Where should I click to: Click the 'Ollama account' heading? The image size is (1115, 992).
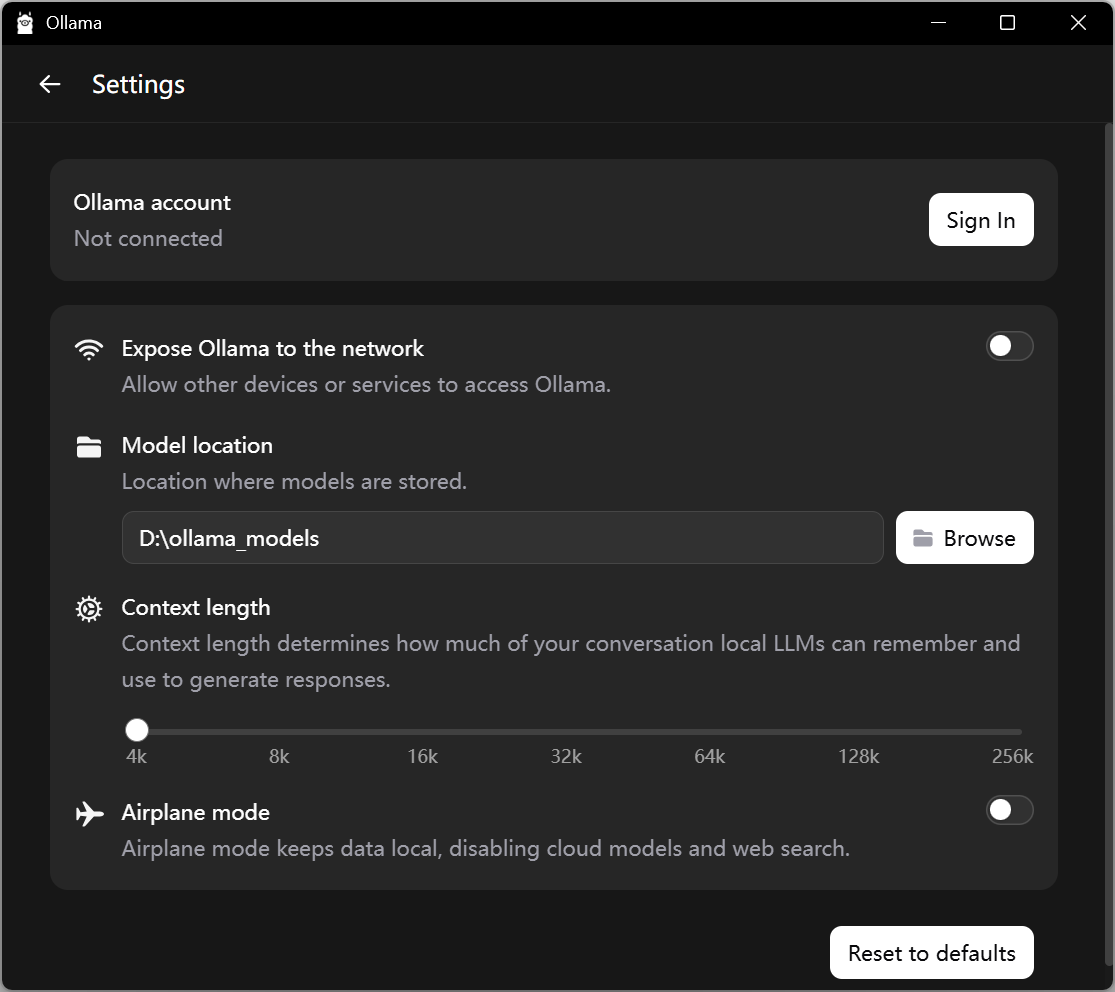(152, 203)
